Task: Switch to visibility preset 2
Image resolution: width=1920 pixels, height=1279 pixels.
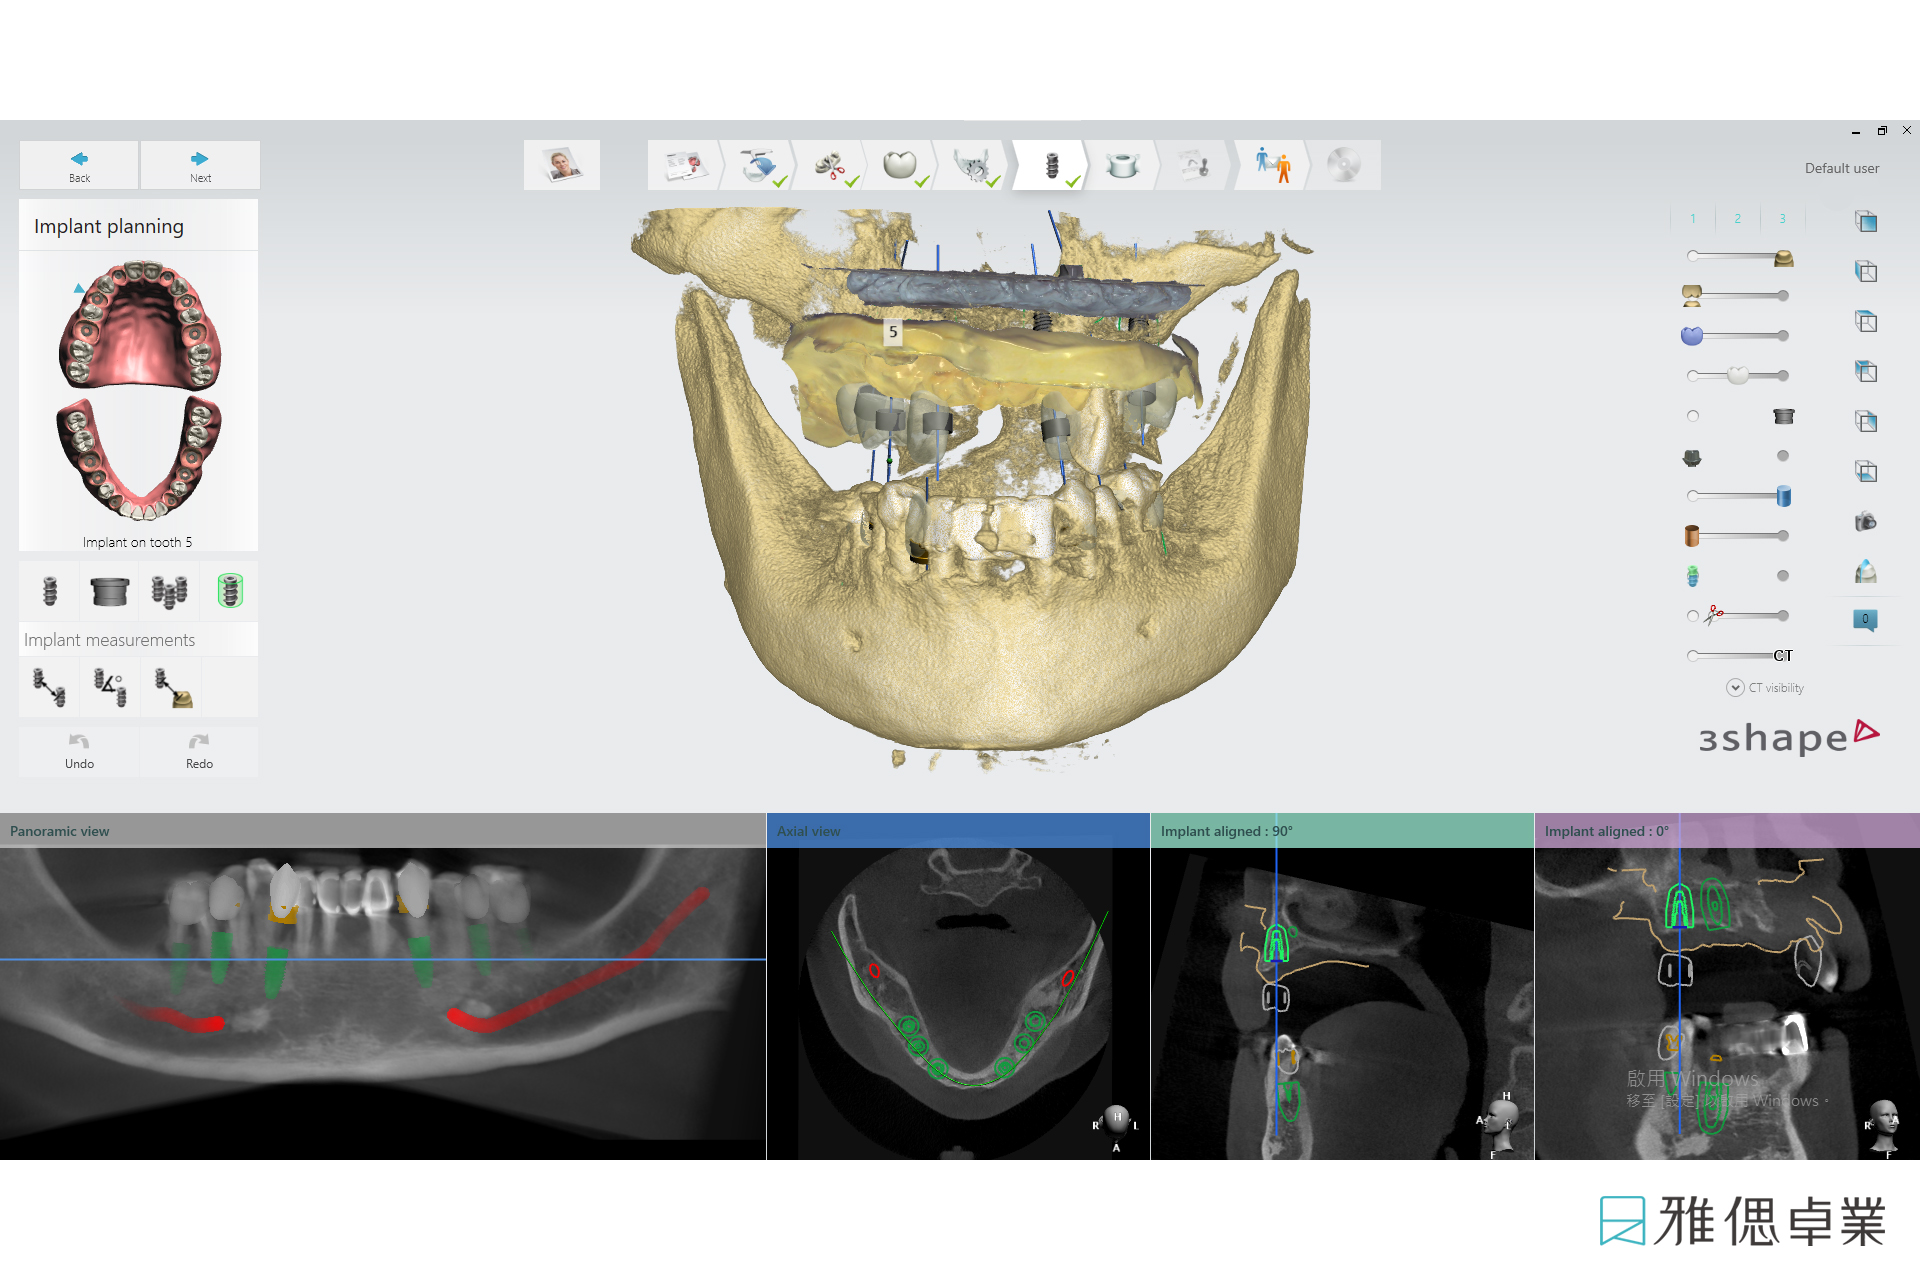Action: tap(1737, 219)
